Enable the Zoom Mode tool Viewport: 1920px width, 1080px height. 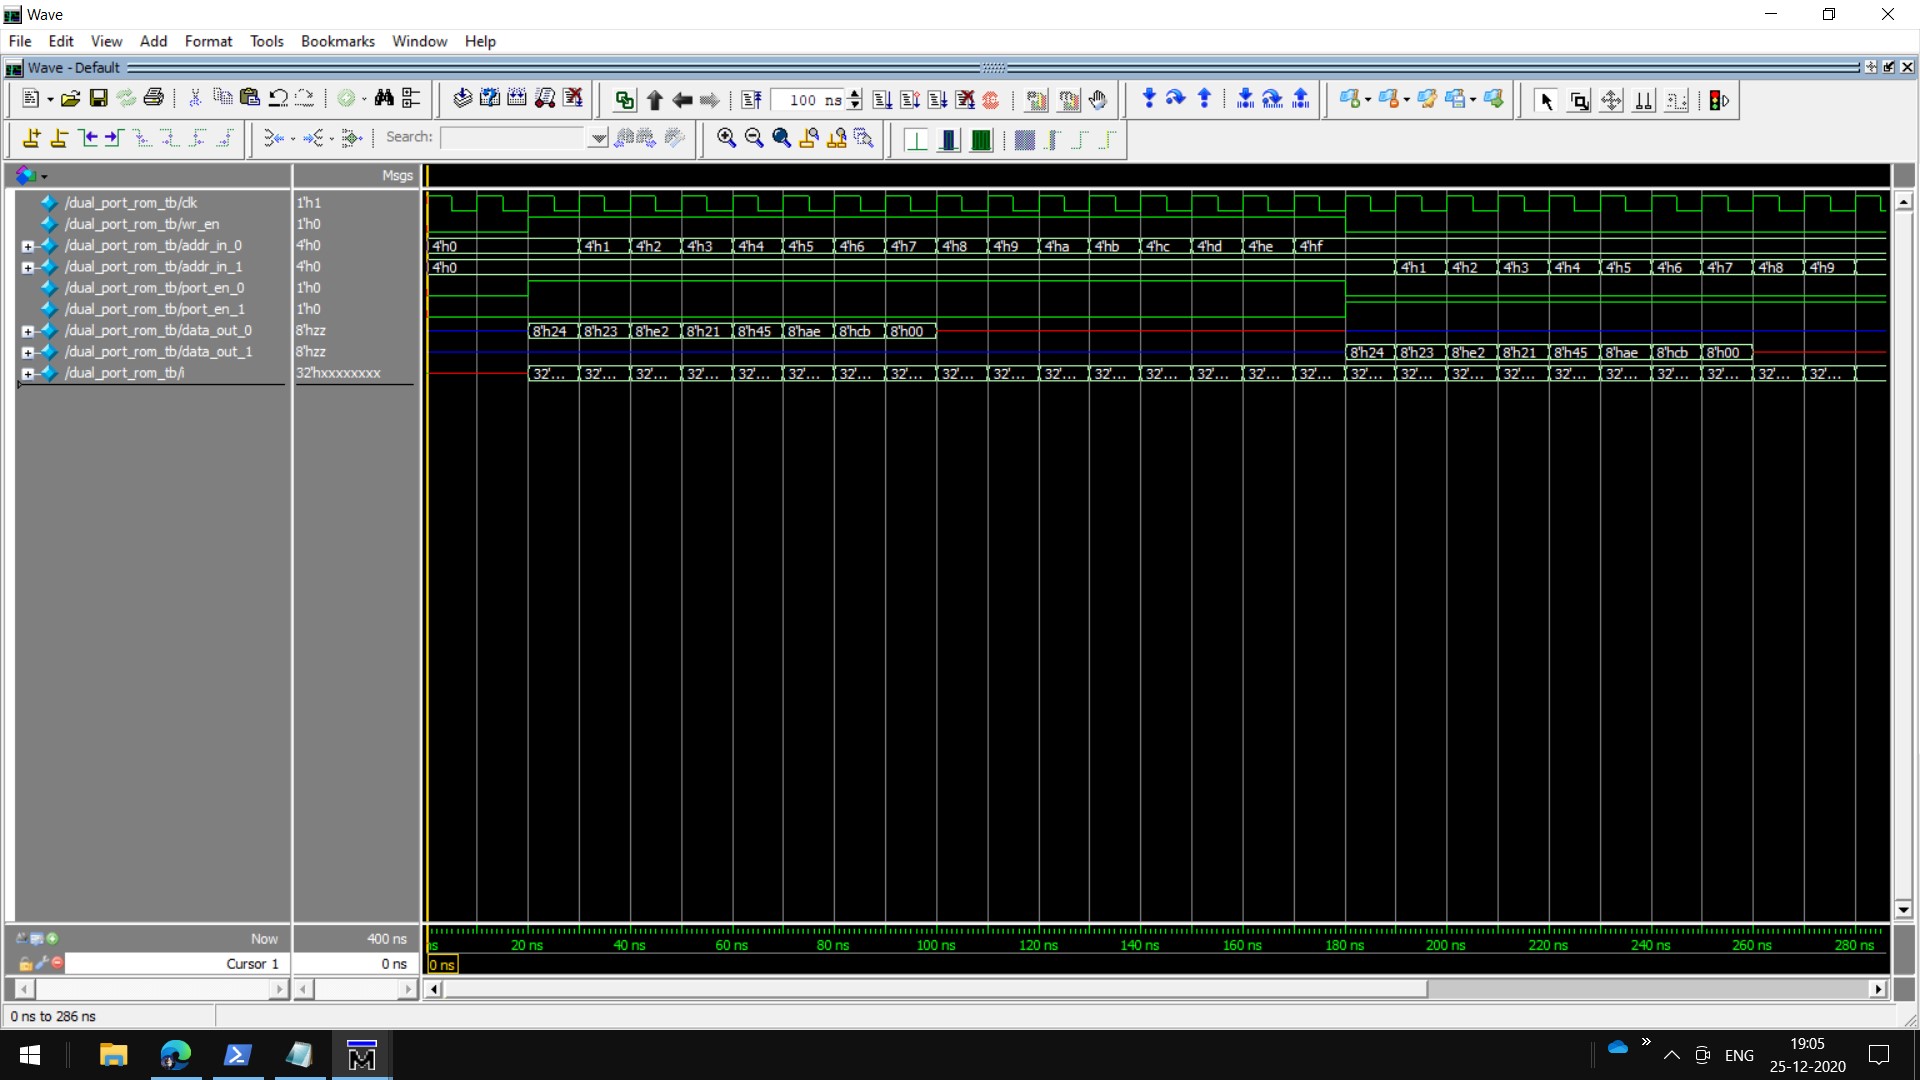[1579, 100]
